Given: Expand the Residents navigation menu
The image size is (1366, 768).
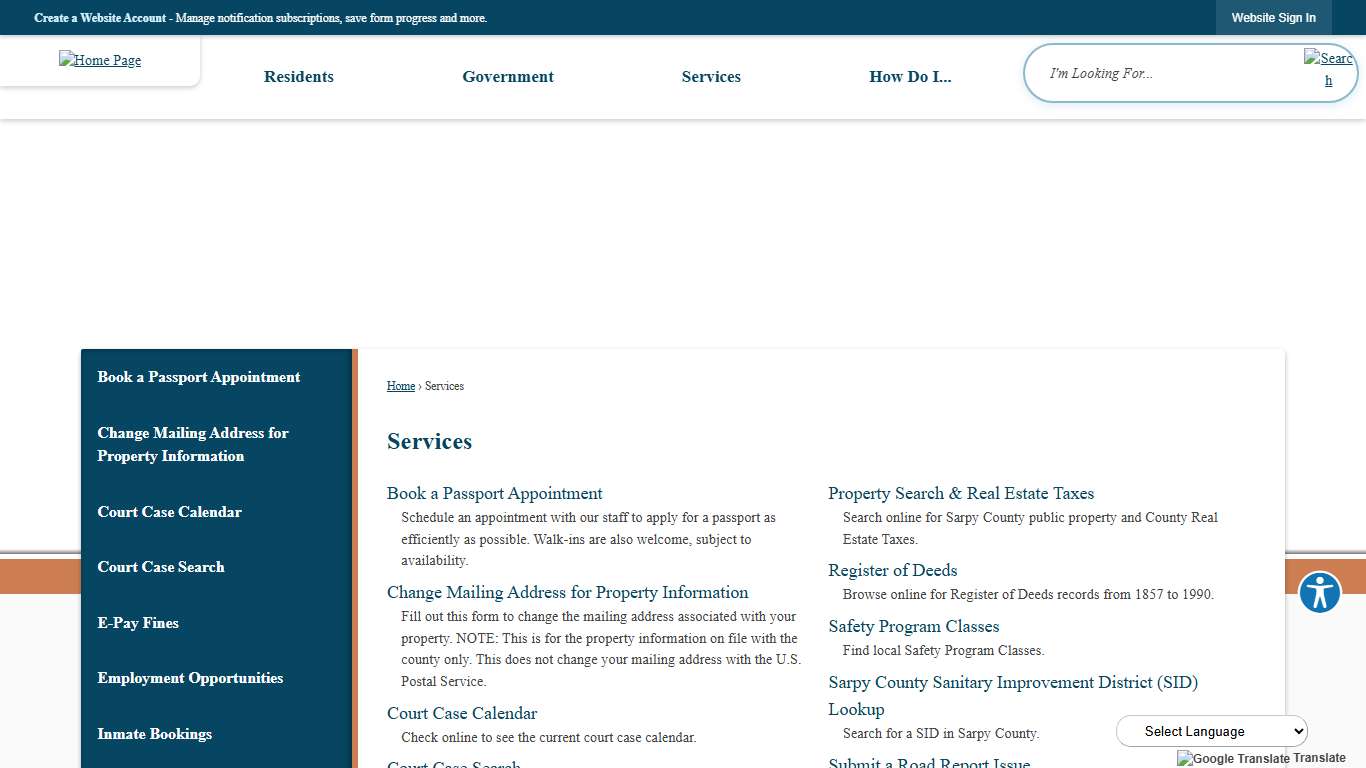Looking at the screenshot, I should 298,76.
